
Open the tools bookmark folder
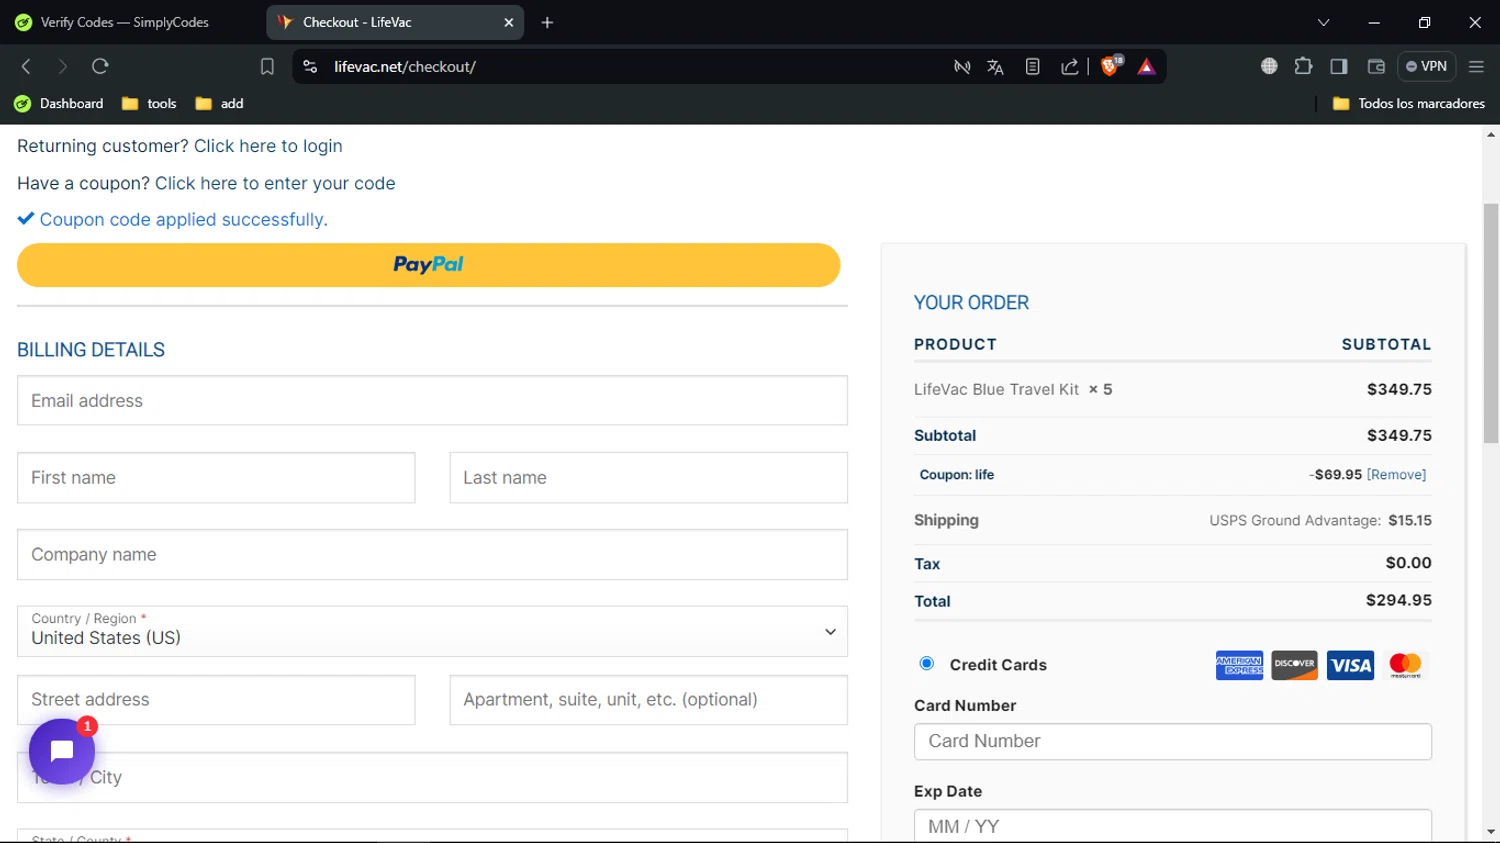pos(149,103)
